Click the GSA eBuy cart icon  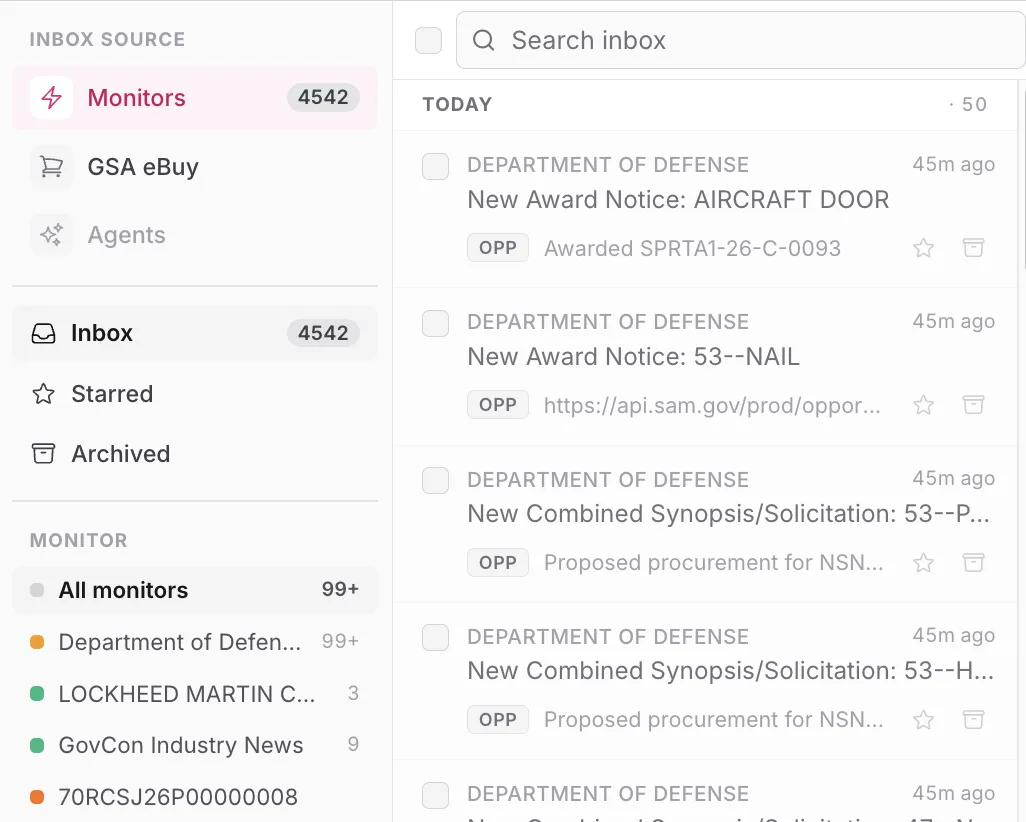(x=52, y=167)
